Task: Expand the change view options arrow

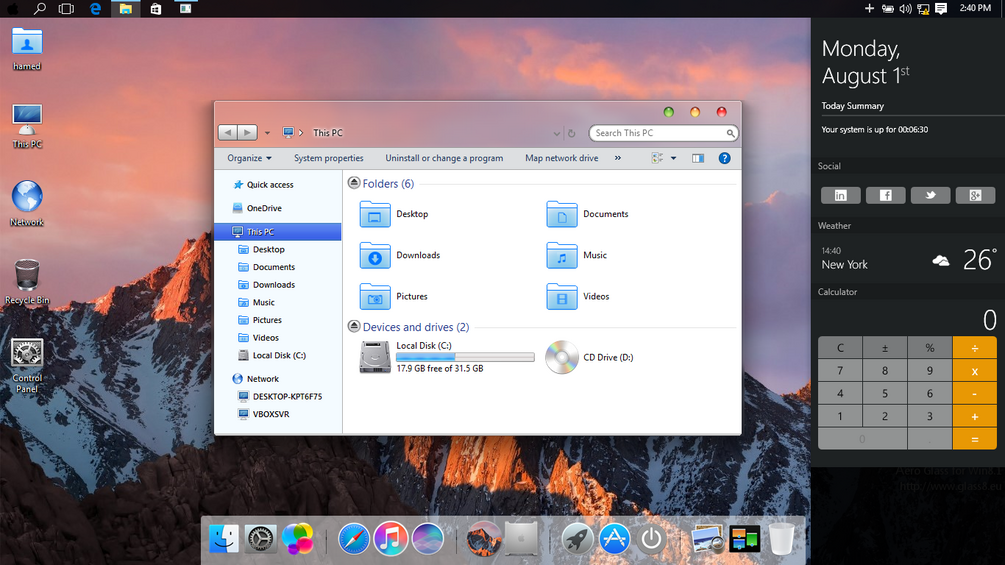Action: coord(674,158)
